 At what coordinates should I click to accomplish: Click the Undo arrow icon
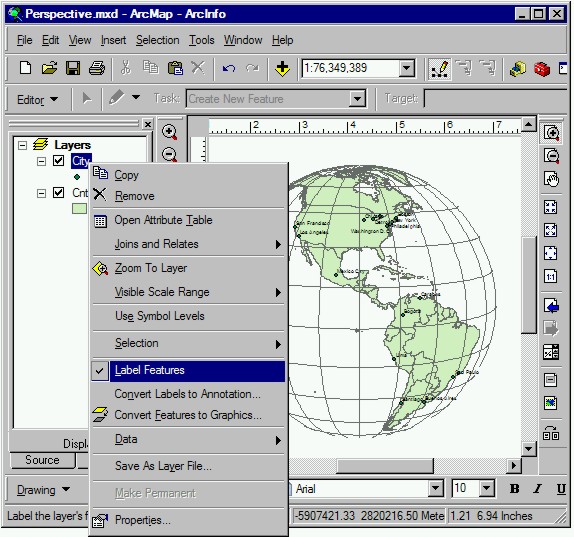pyautogui.click(x=229, y=68)
